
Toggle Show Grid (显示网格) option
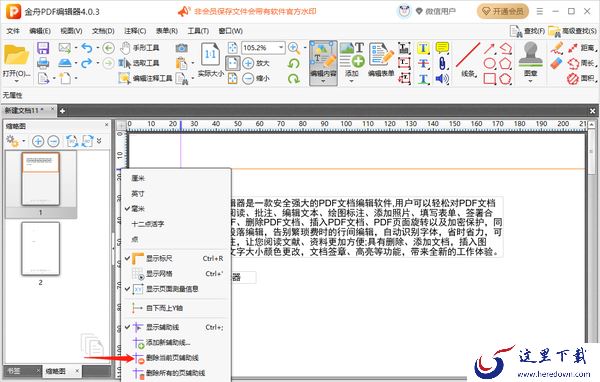176,274
